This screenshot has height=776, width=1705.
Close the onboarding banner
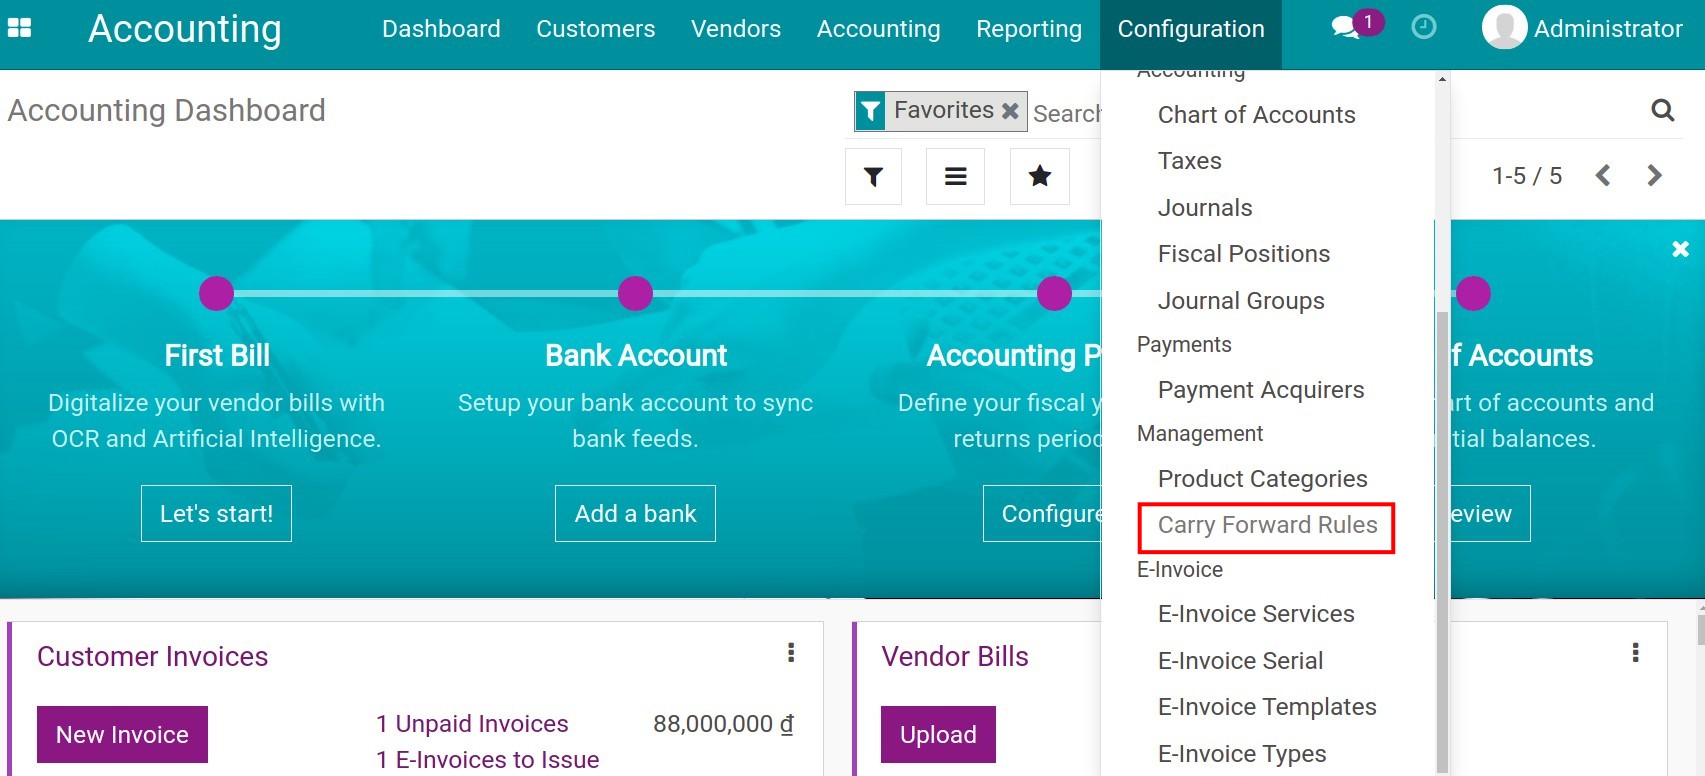[1680, 249]
